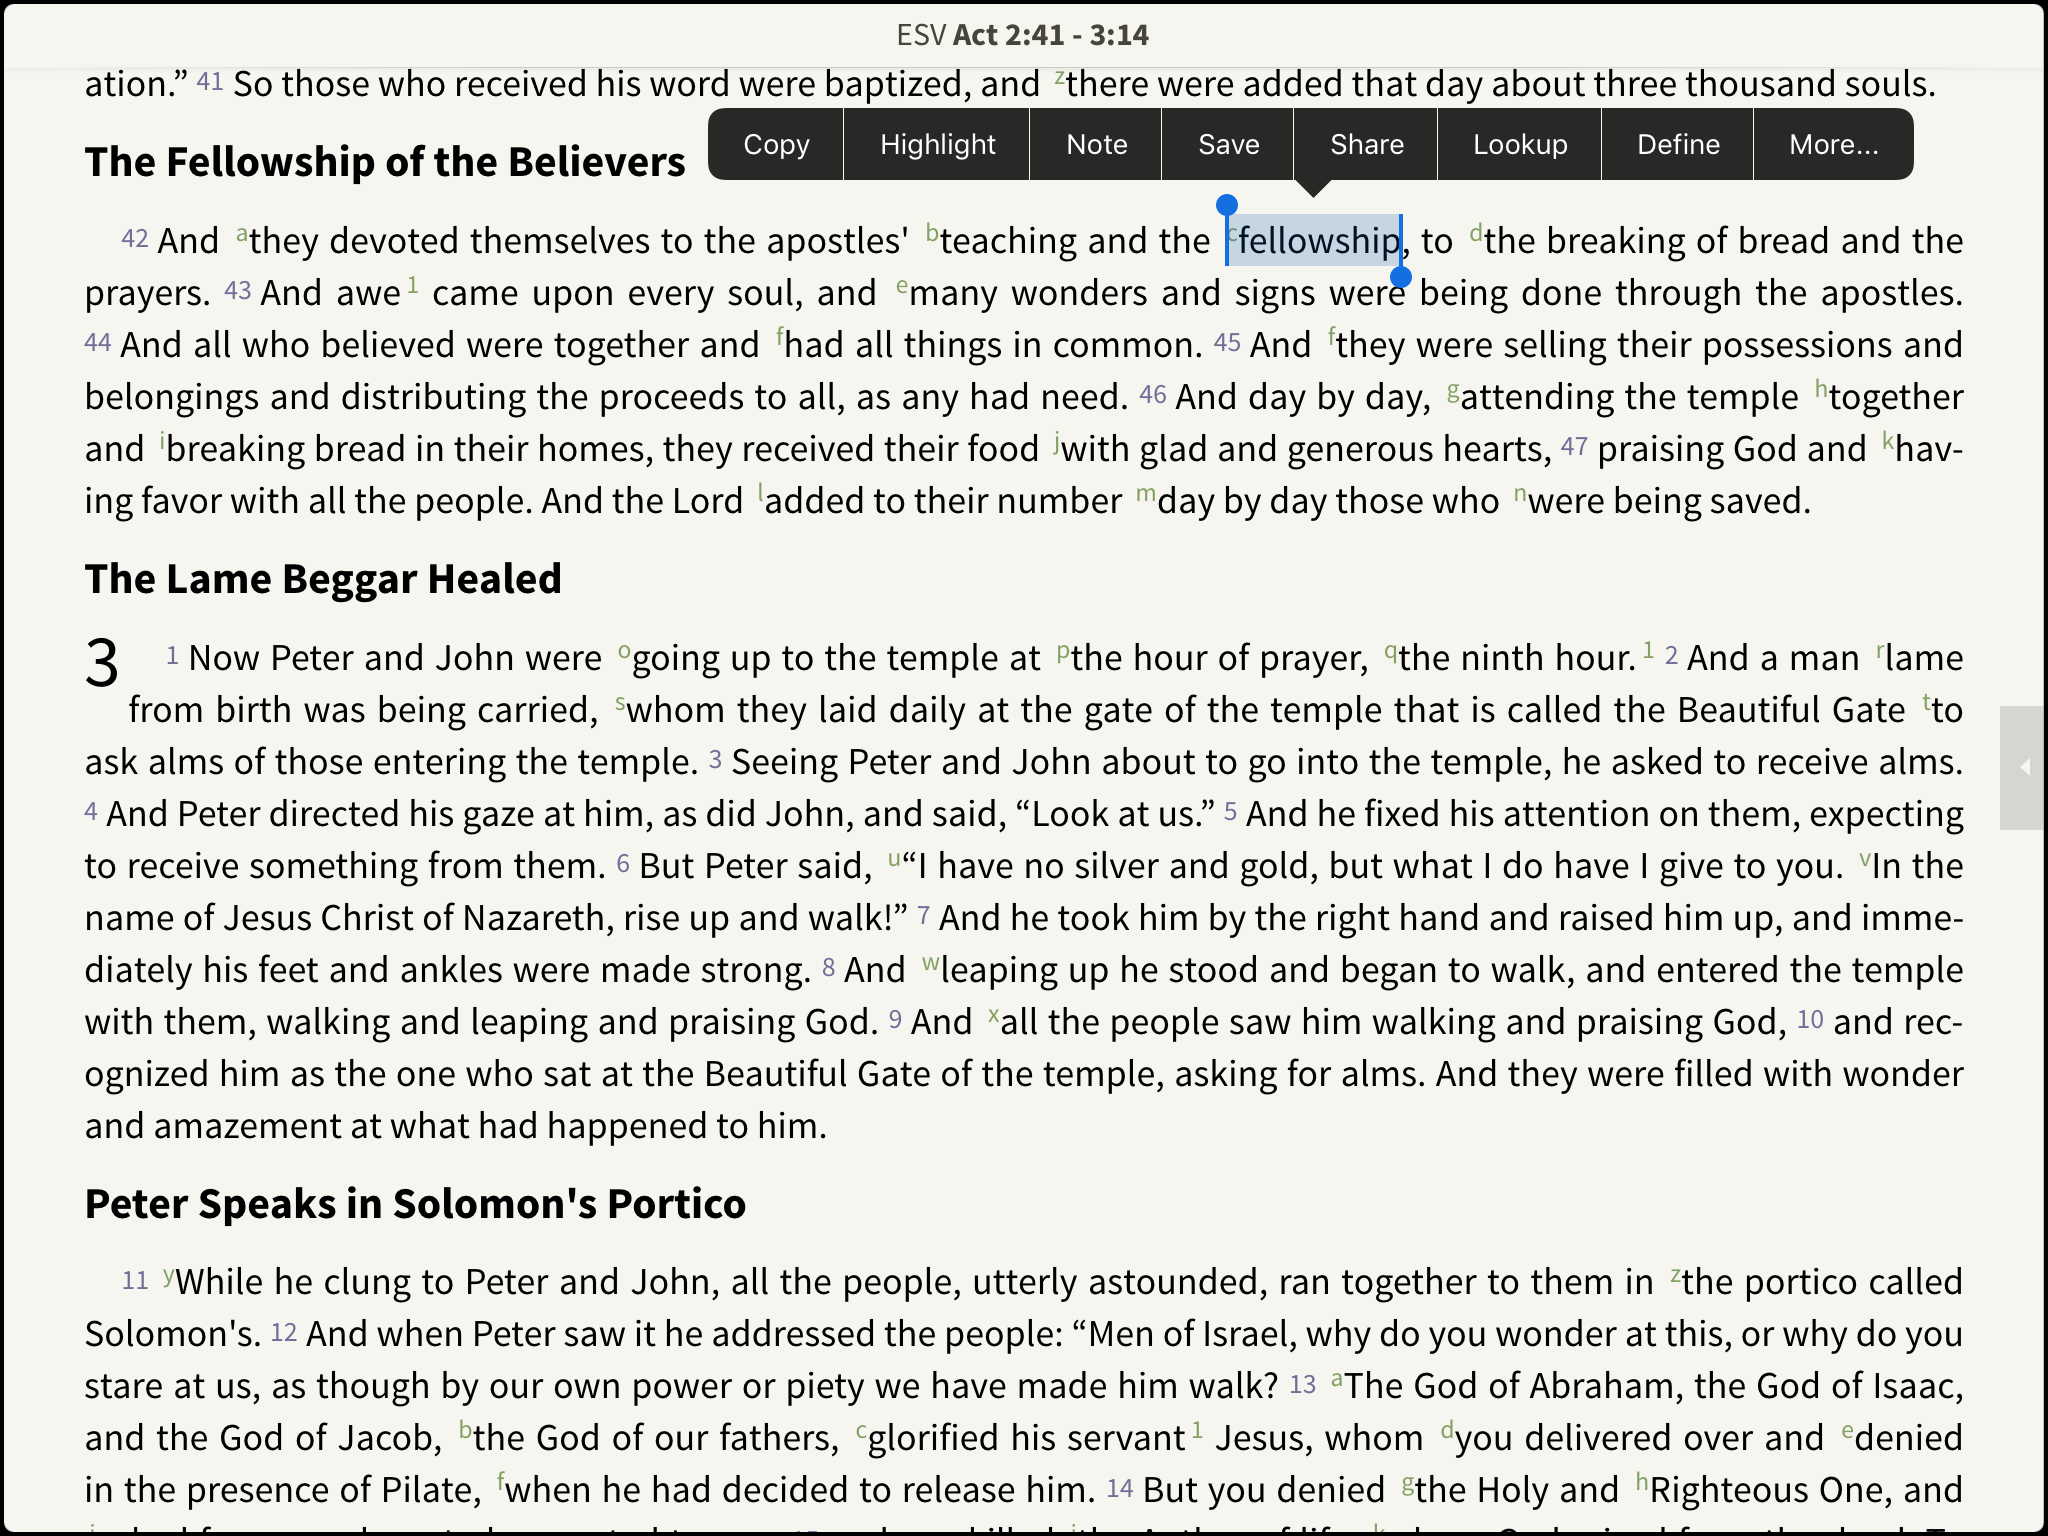The height and width of the screenshot is (1536, 2048).
Task: Tap heading 'The Lame Beggar Healed'
Action: [x=323, y=579]
